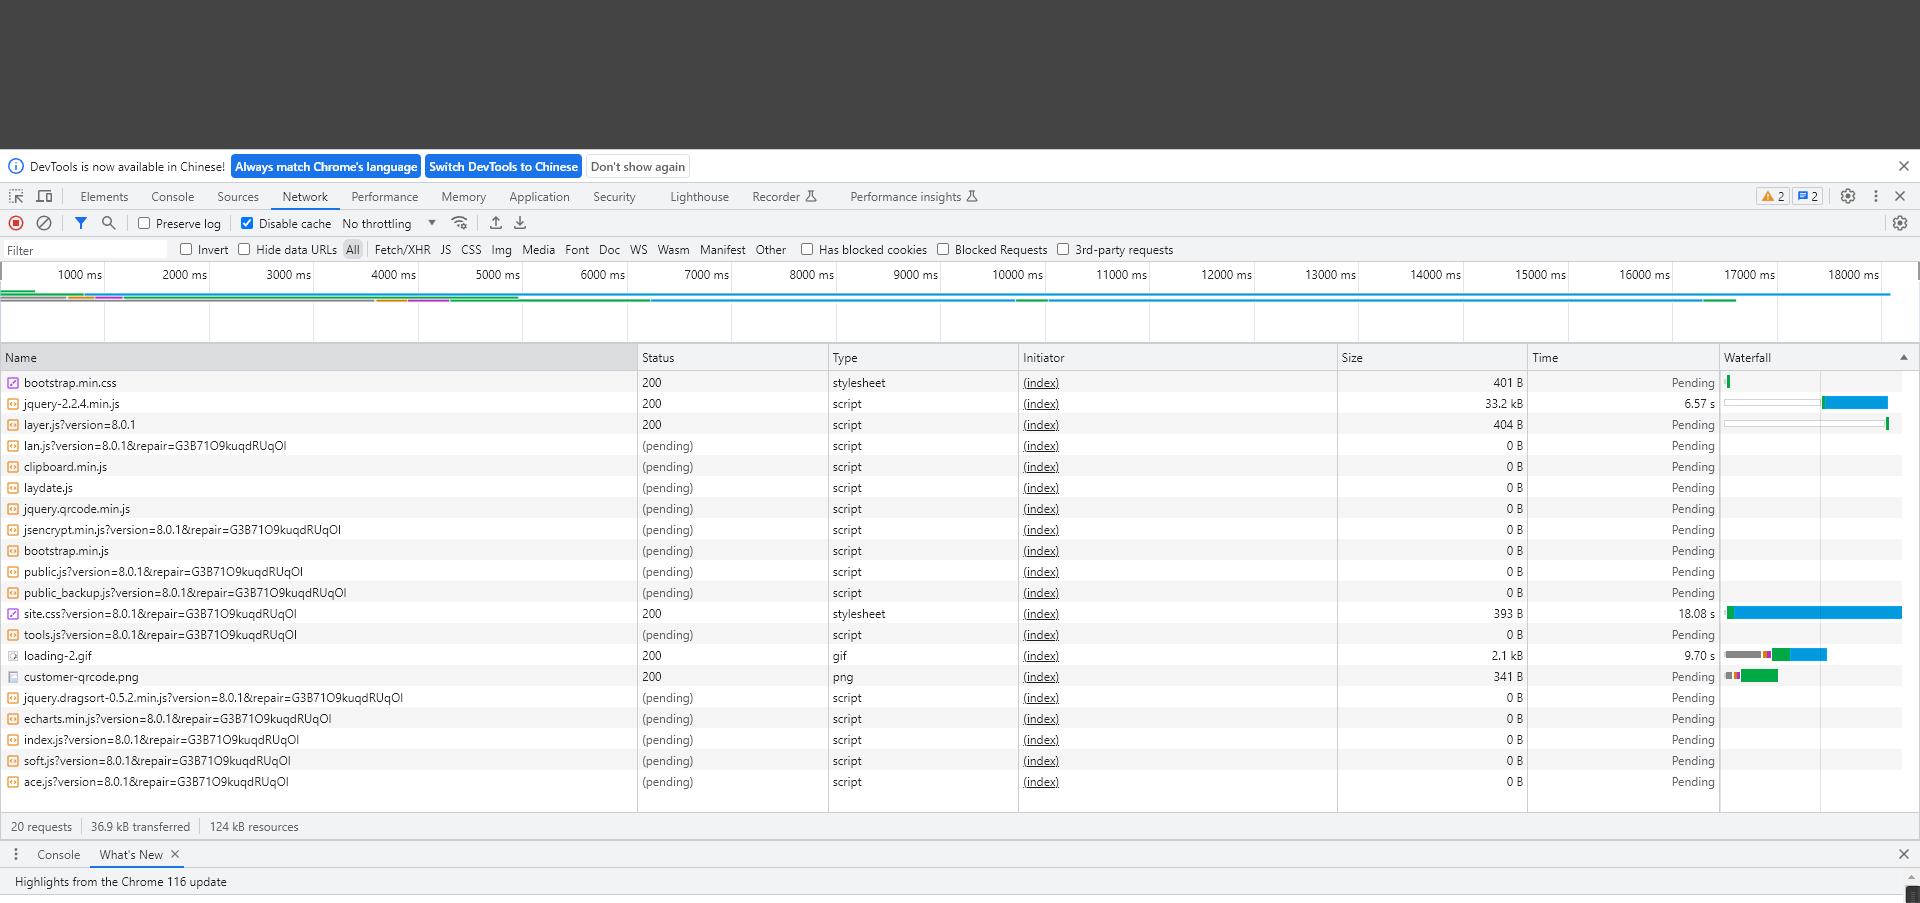Open (index) initiator for bootstrap.min.css
The image size is (1920, 903).
pos(1041,383)
